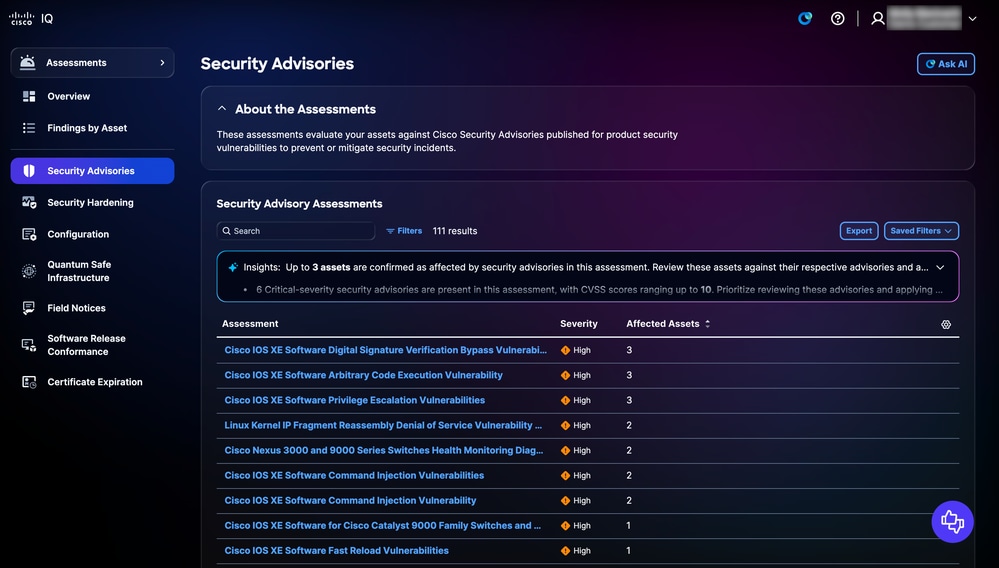999x568 pixels.
Task: Open Digital Signature Verification Bypass advisory
Action: [385, 350]
